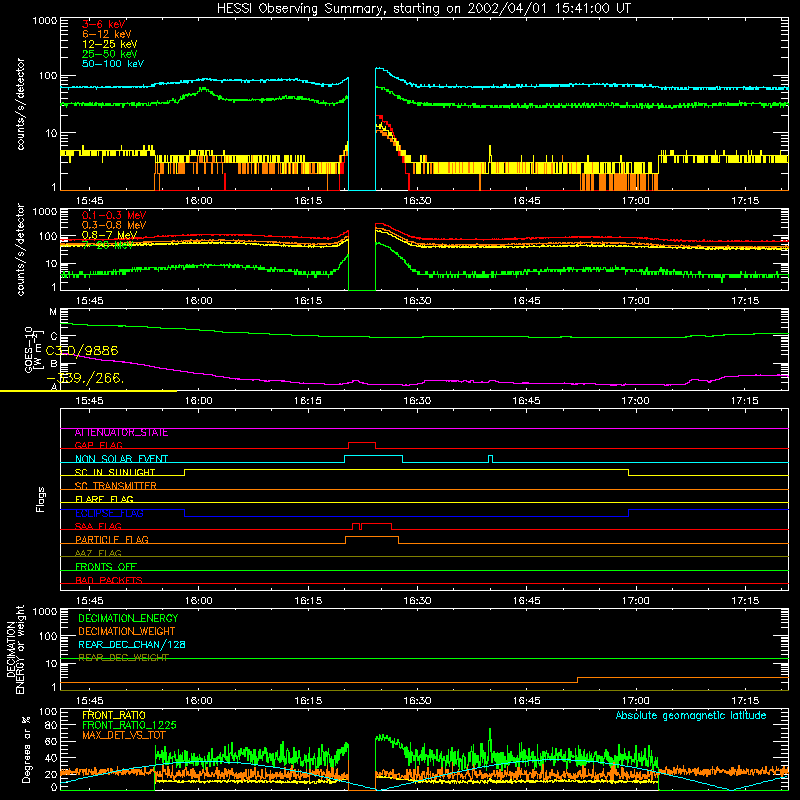Viewport: 800px width, 800px height.
Task: Click the 16:30 tick label below Flags panel
Action: (417, 601)
